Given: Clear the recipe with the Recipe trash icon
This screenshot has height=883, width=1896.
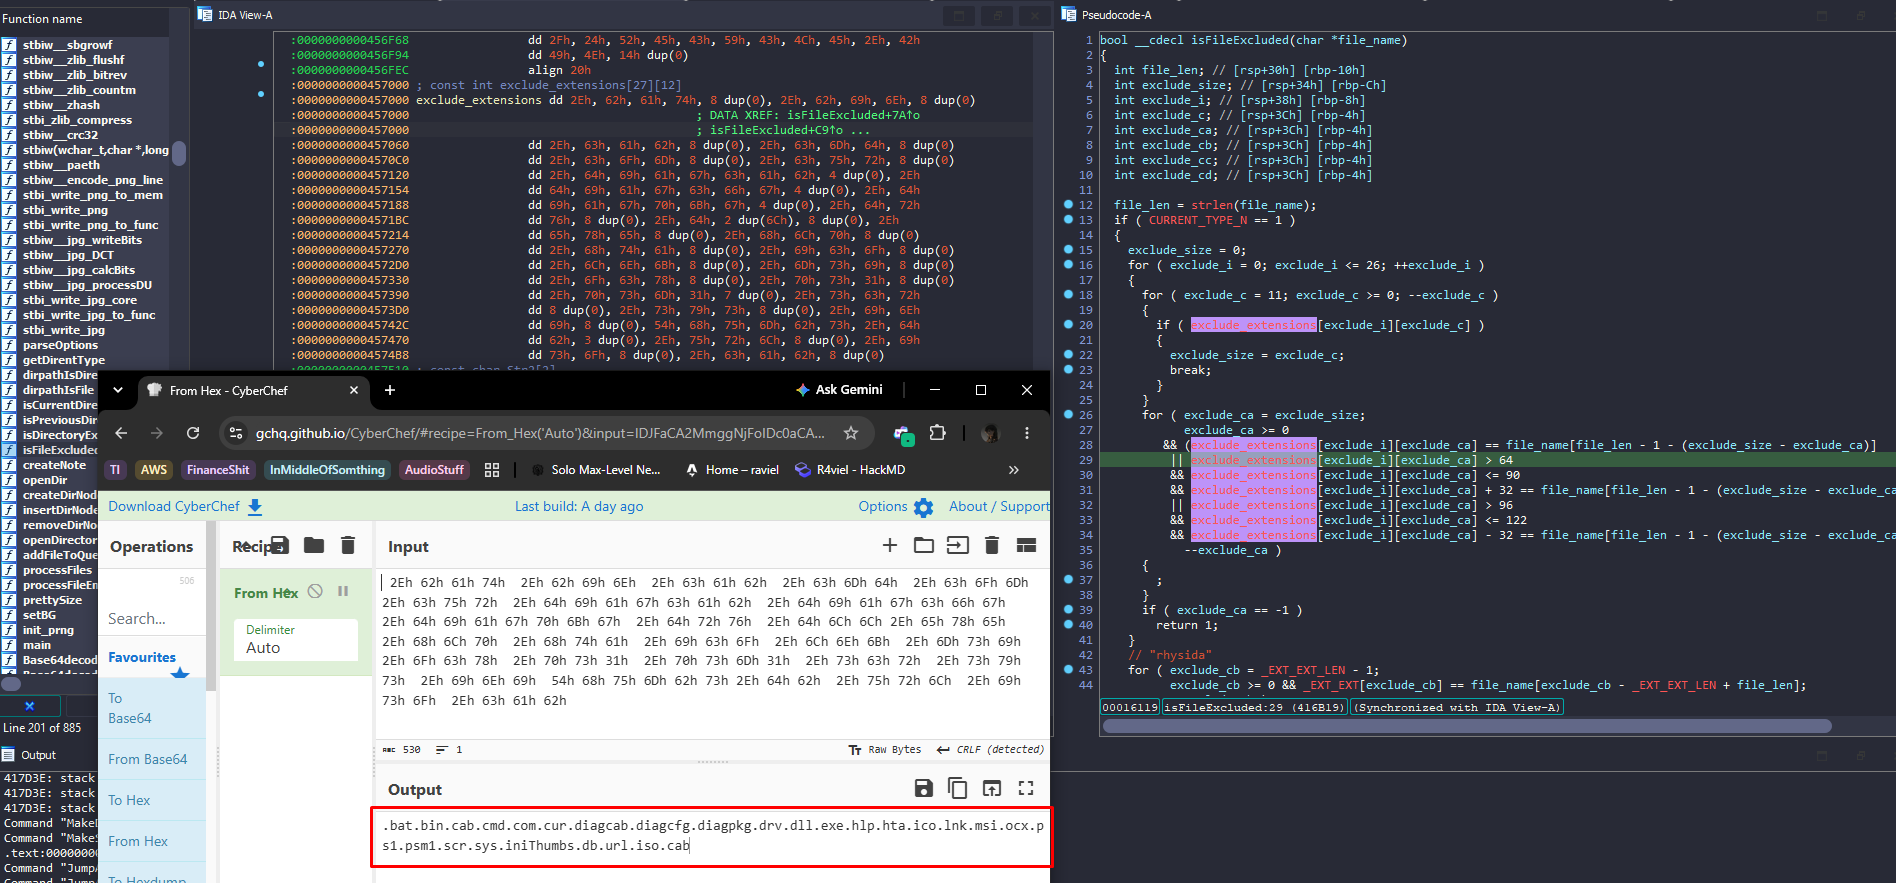Looking at the screenshot, I should (348, 545).
